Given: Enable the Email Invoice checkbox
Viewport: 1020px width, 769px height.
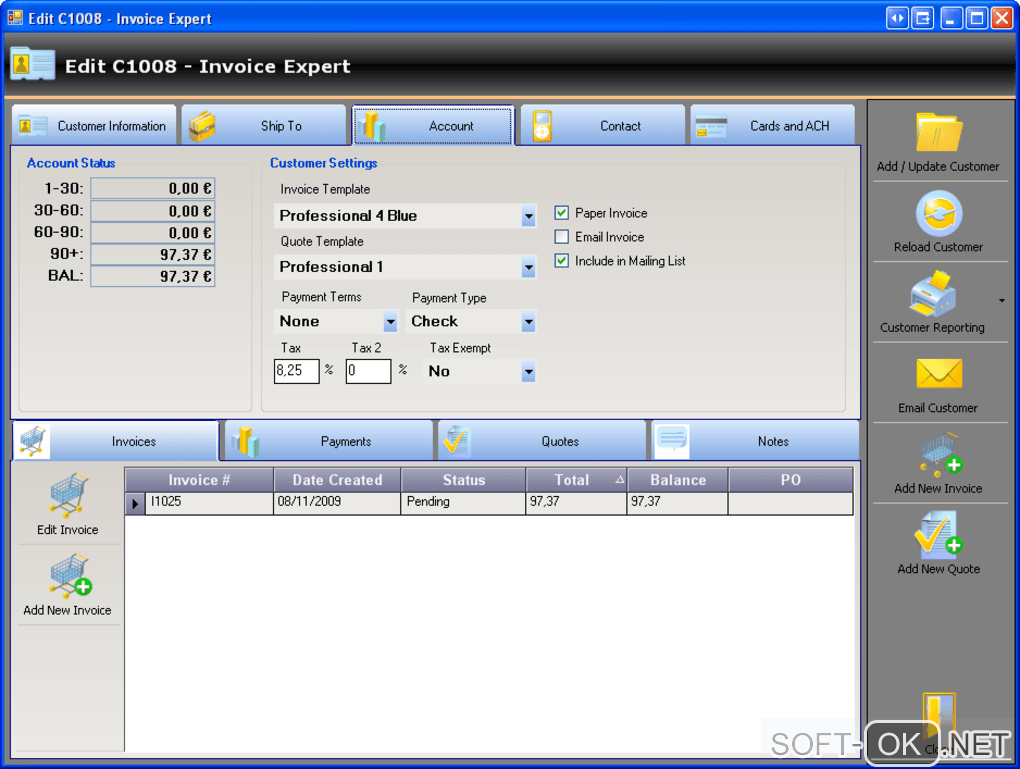Looking at the screenshot, I should tap(561, 236).
